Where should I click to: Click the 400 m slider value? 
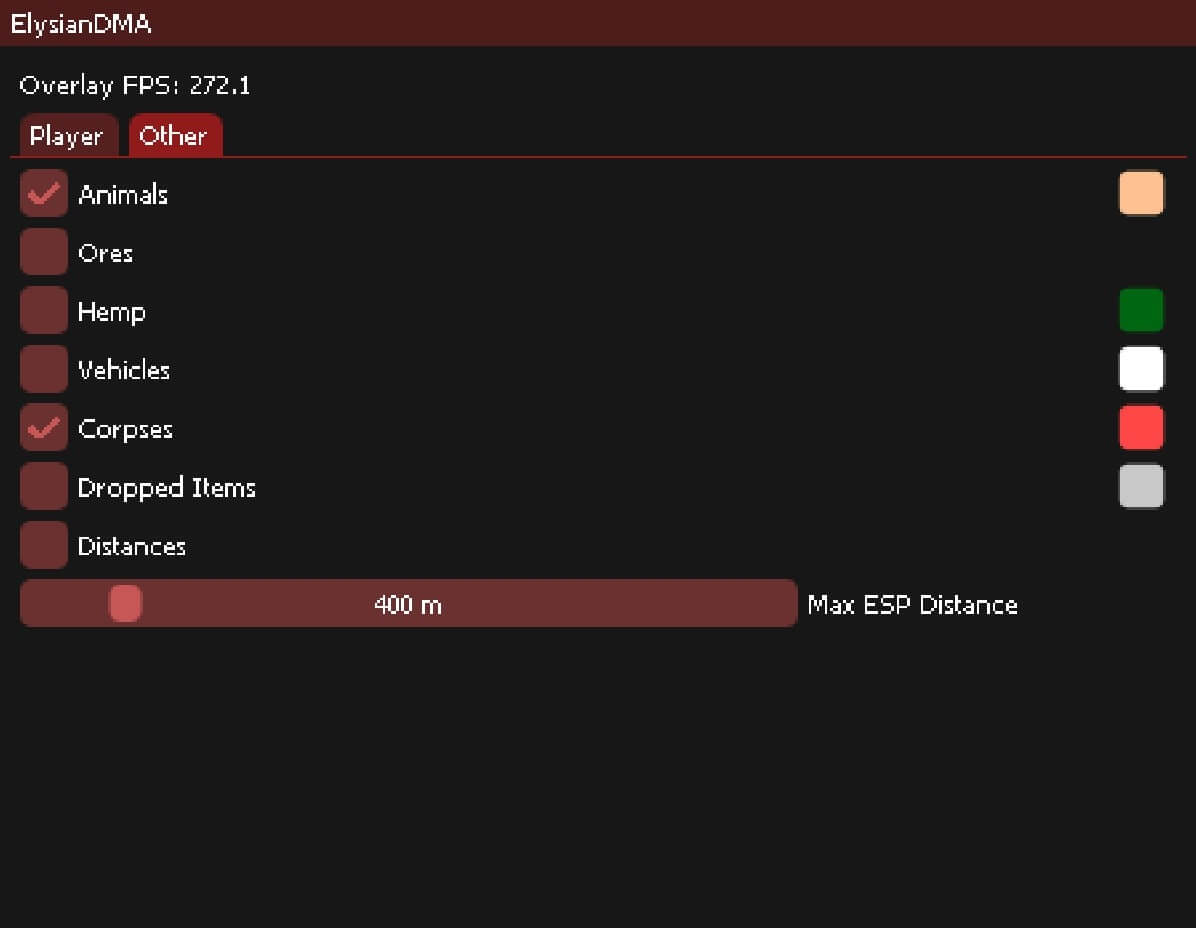tap(408, 605)
